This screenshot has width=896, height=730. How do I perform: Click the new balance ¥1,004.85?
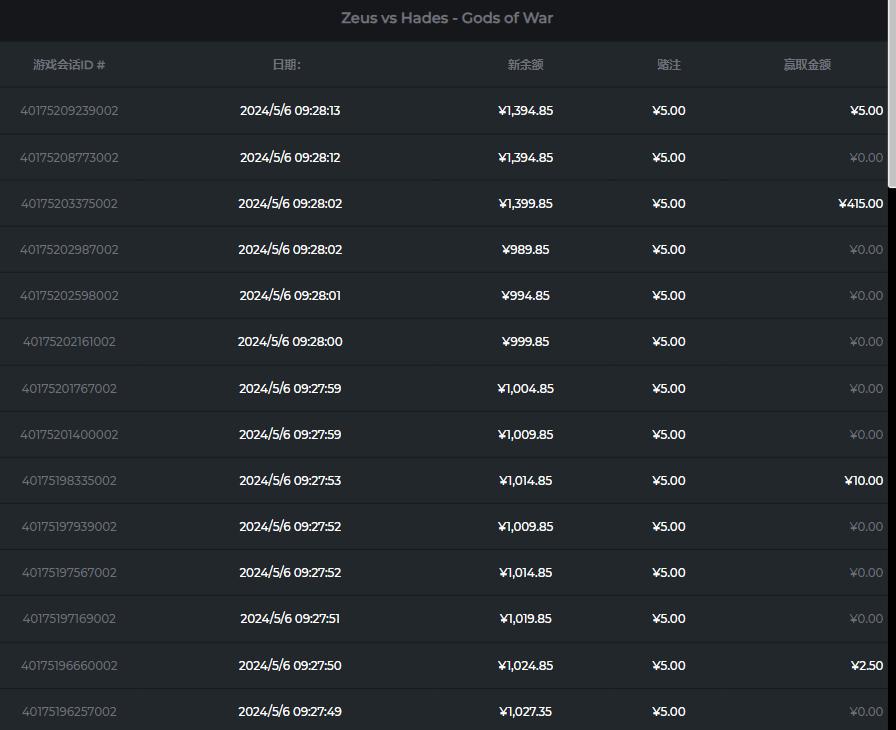coord(526,388)
